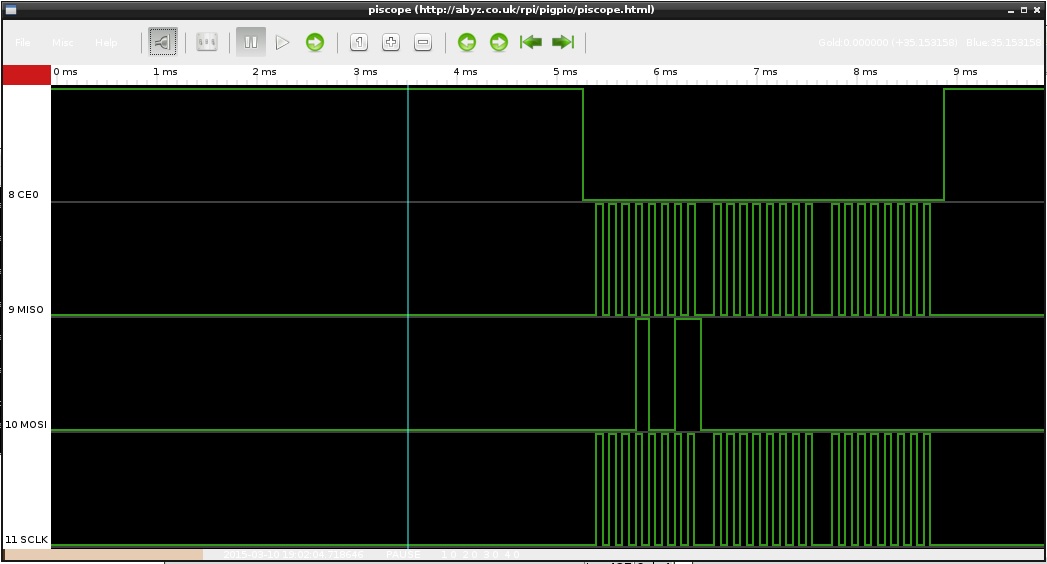Click the cyan vertical cursor line
The height and width of the screenshot is (564, 1047).
(408, 317)
